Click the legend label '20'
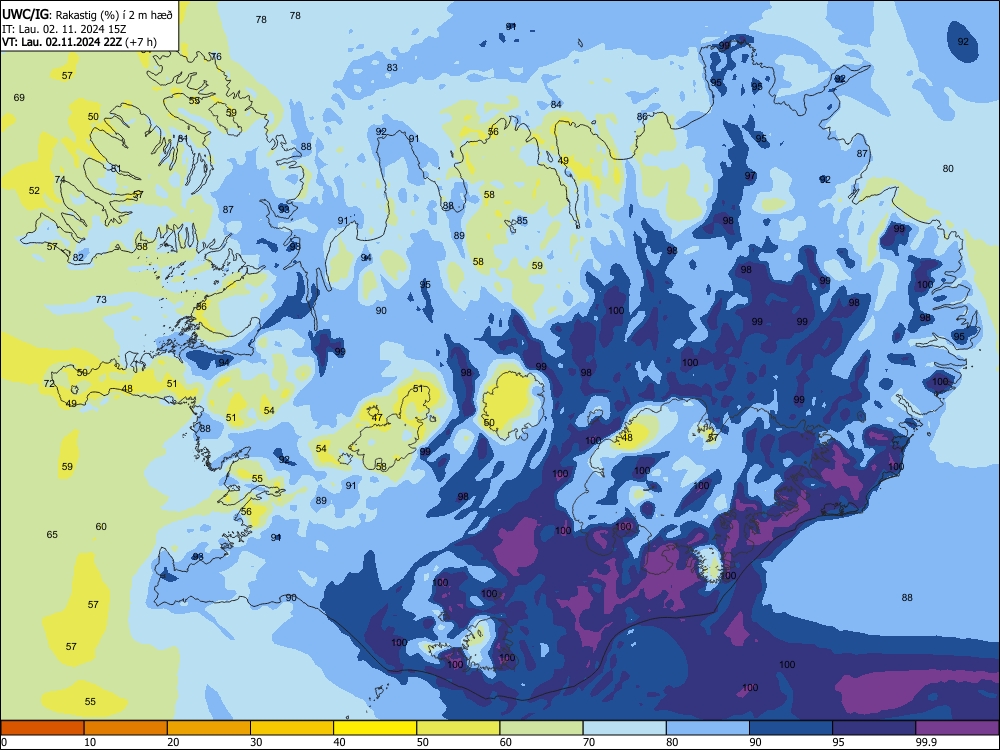 point(173,742)
